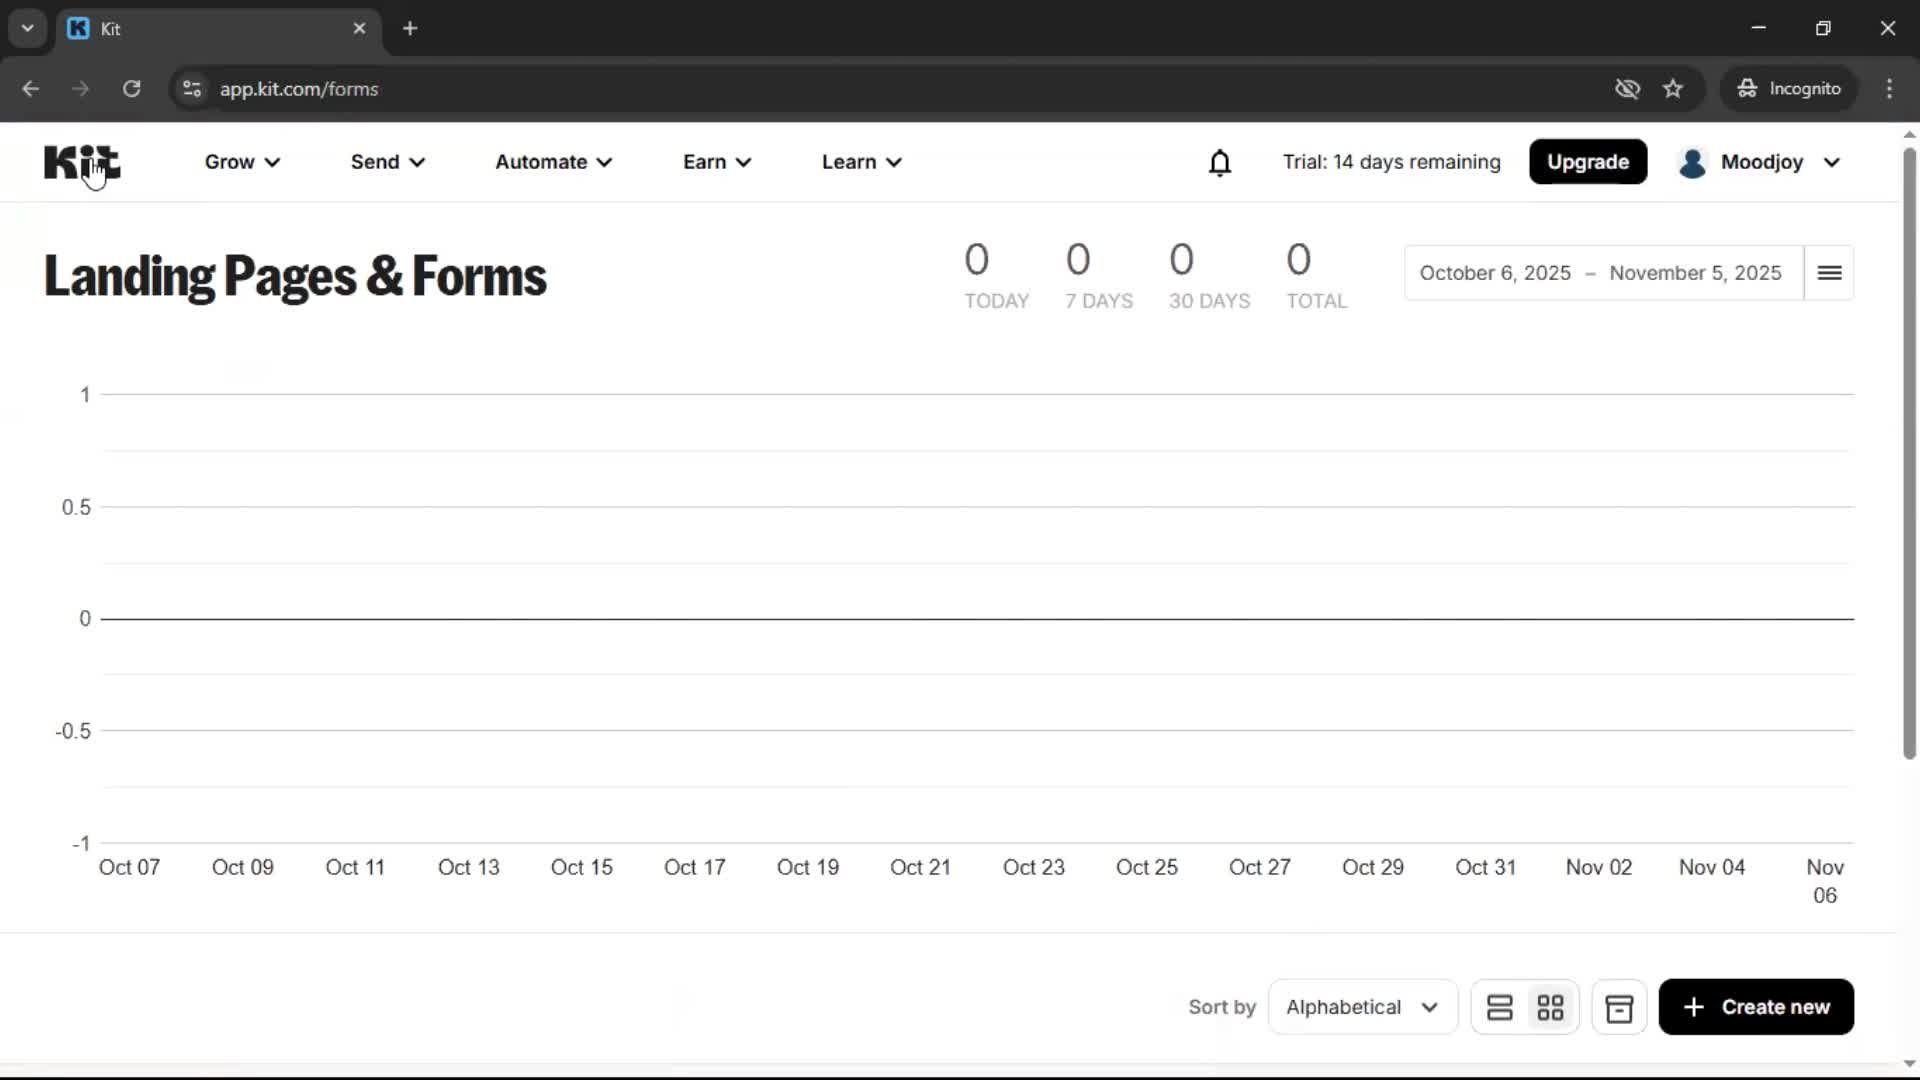Screen dimensions: 1920x1080
Task: Select the Kit browser tab
Action: [200, 28]
